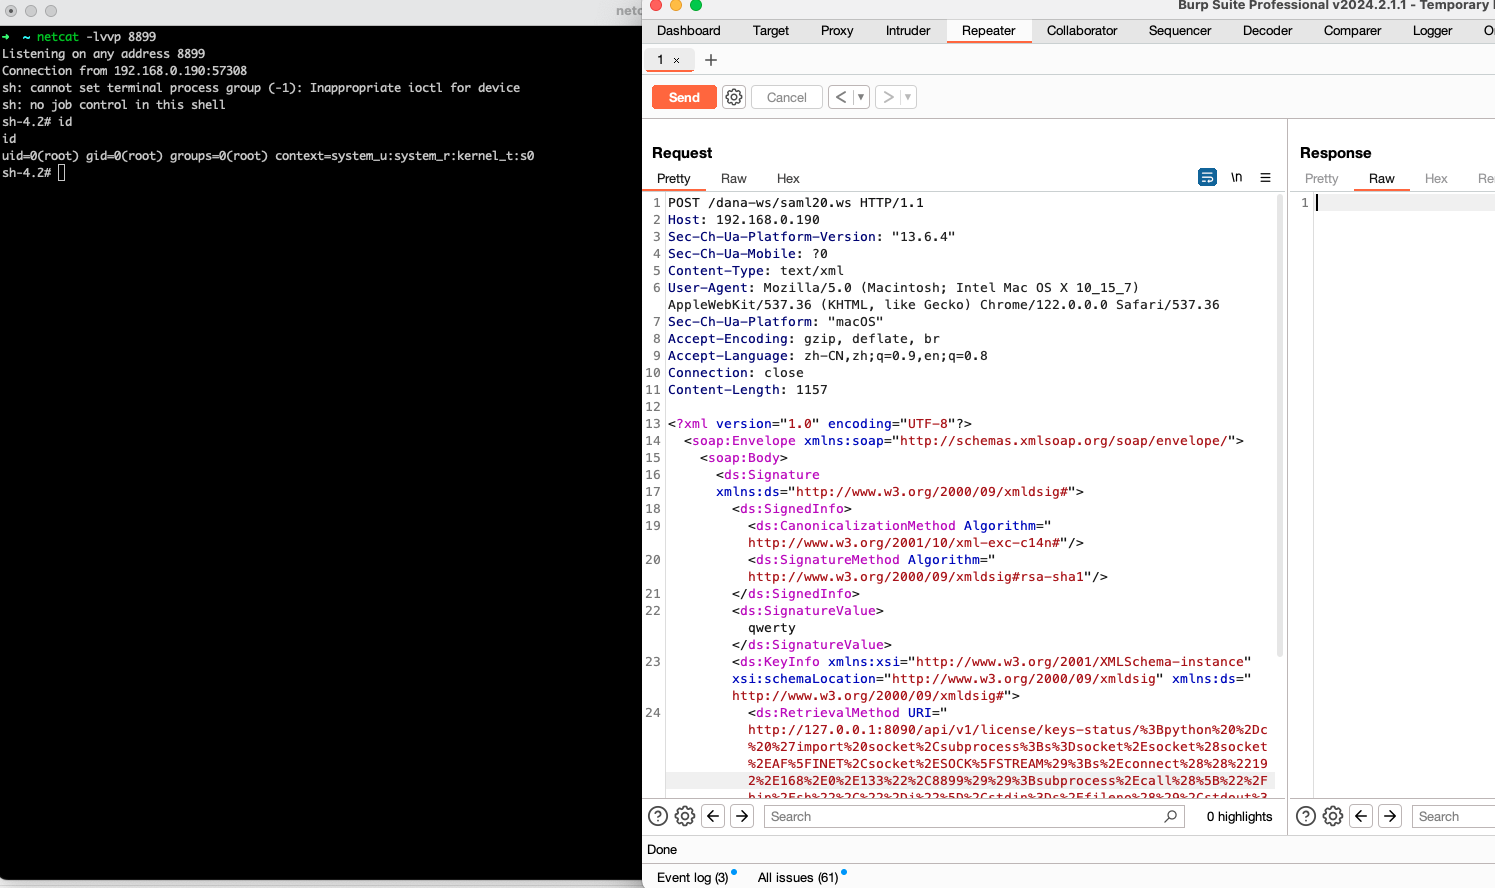The width and height of the screenshot is (1495, 888).
Task: Close Repeater tab 1
Action: coord(677,60)
